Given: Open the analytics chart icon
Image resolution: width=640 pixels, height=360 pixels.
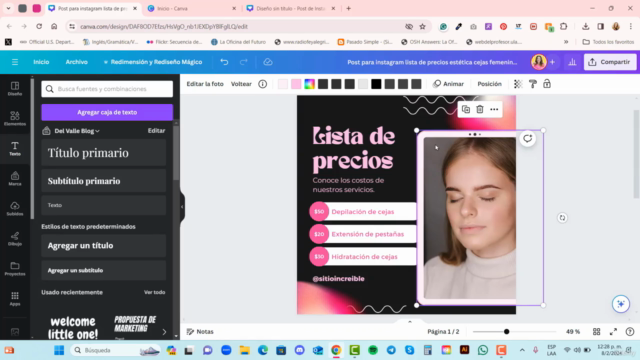Looking at the screenshot, I should point(572,62).
